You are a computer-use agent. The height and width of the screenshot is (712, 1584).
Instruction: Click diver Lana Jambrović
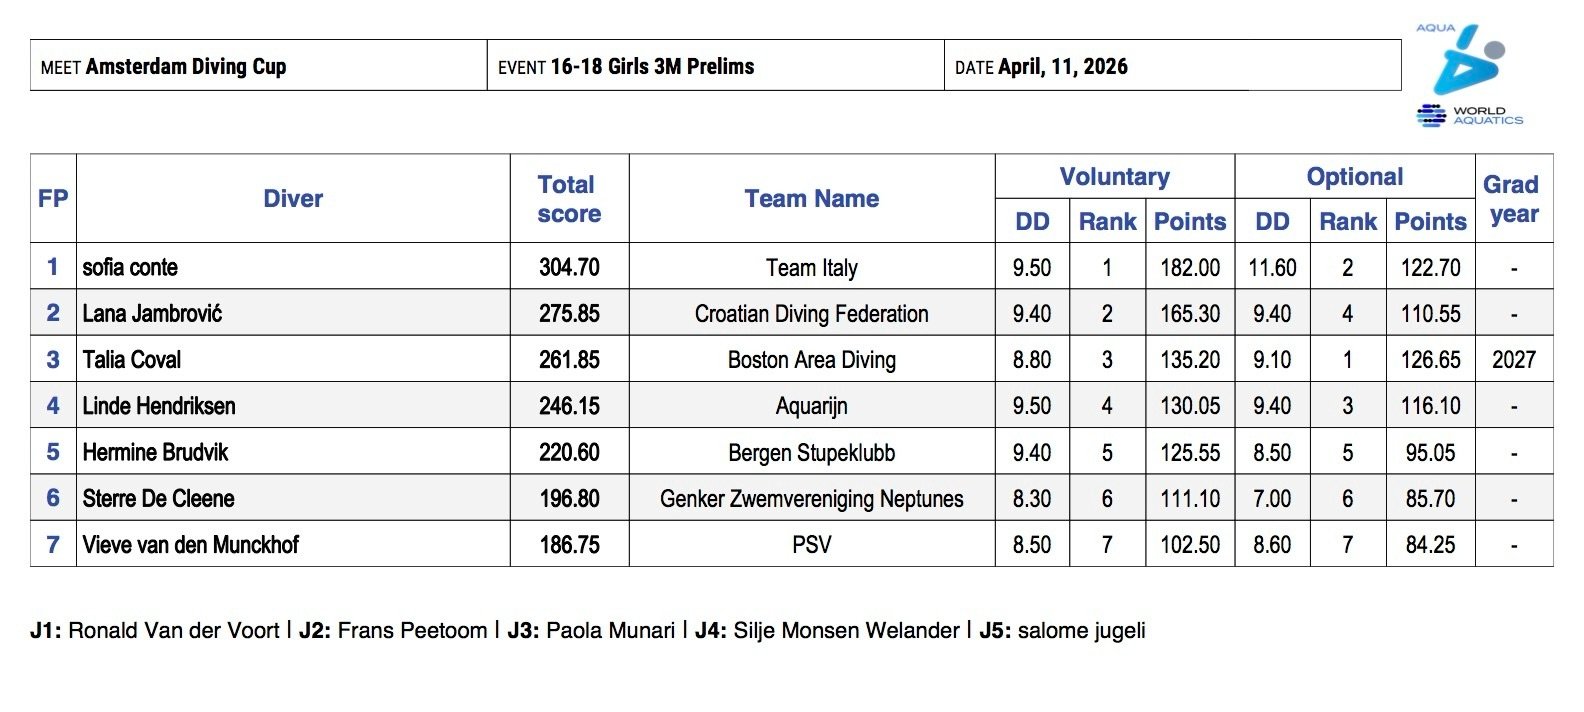pos(152,313)
